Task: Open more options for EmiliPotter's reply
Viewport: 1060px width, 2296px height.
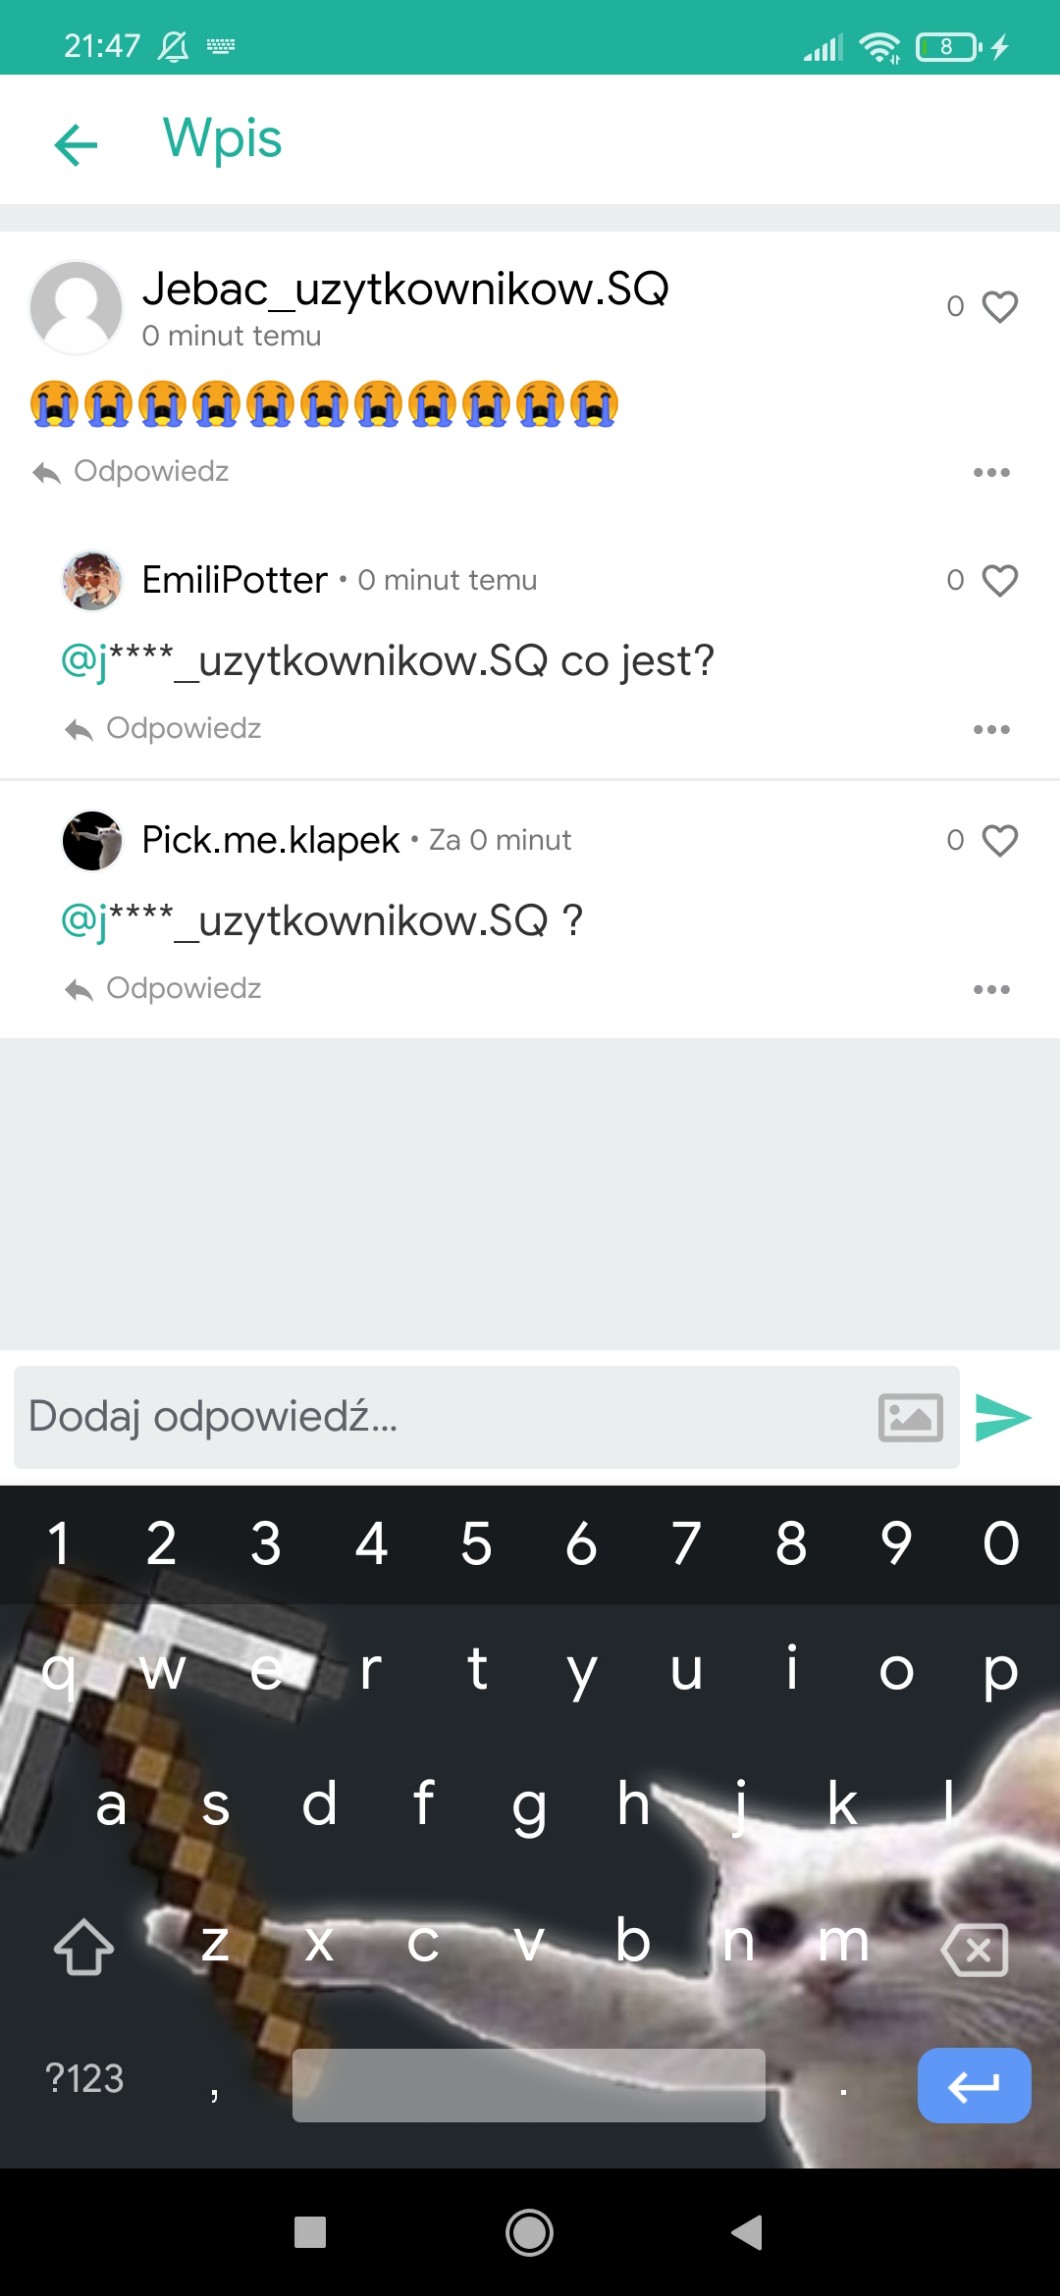Action: click(x=991, y=729)
